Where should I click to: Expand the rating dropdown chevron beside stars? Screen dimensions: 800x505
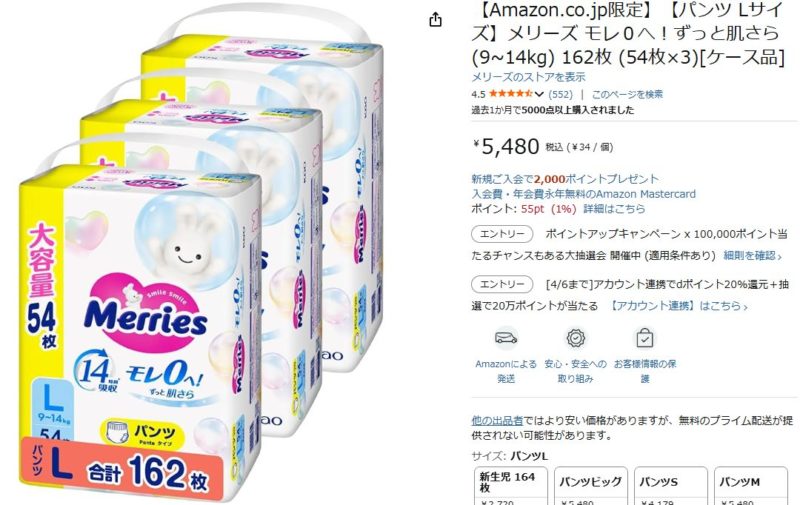point(539,94)
